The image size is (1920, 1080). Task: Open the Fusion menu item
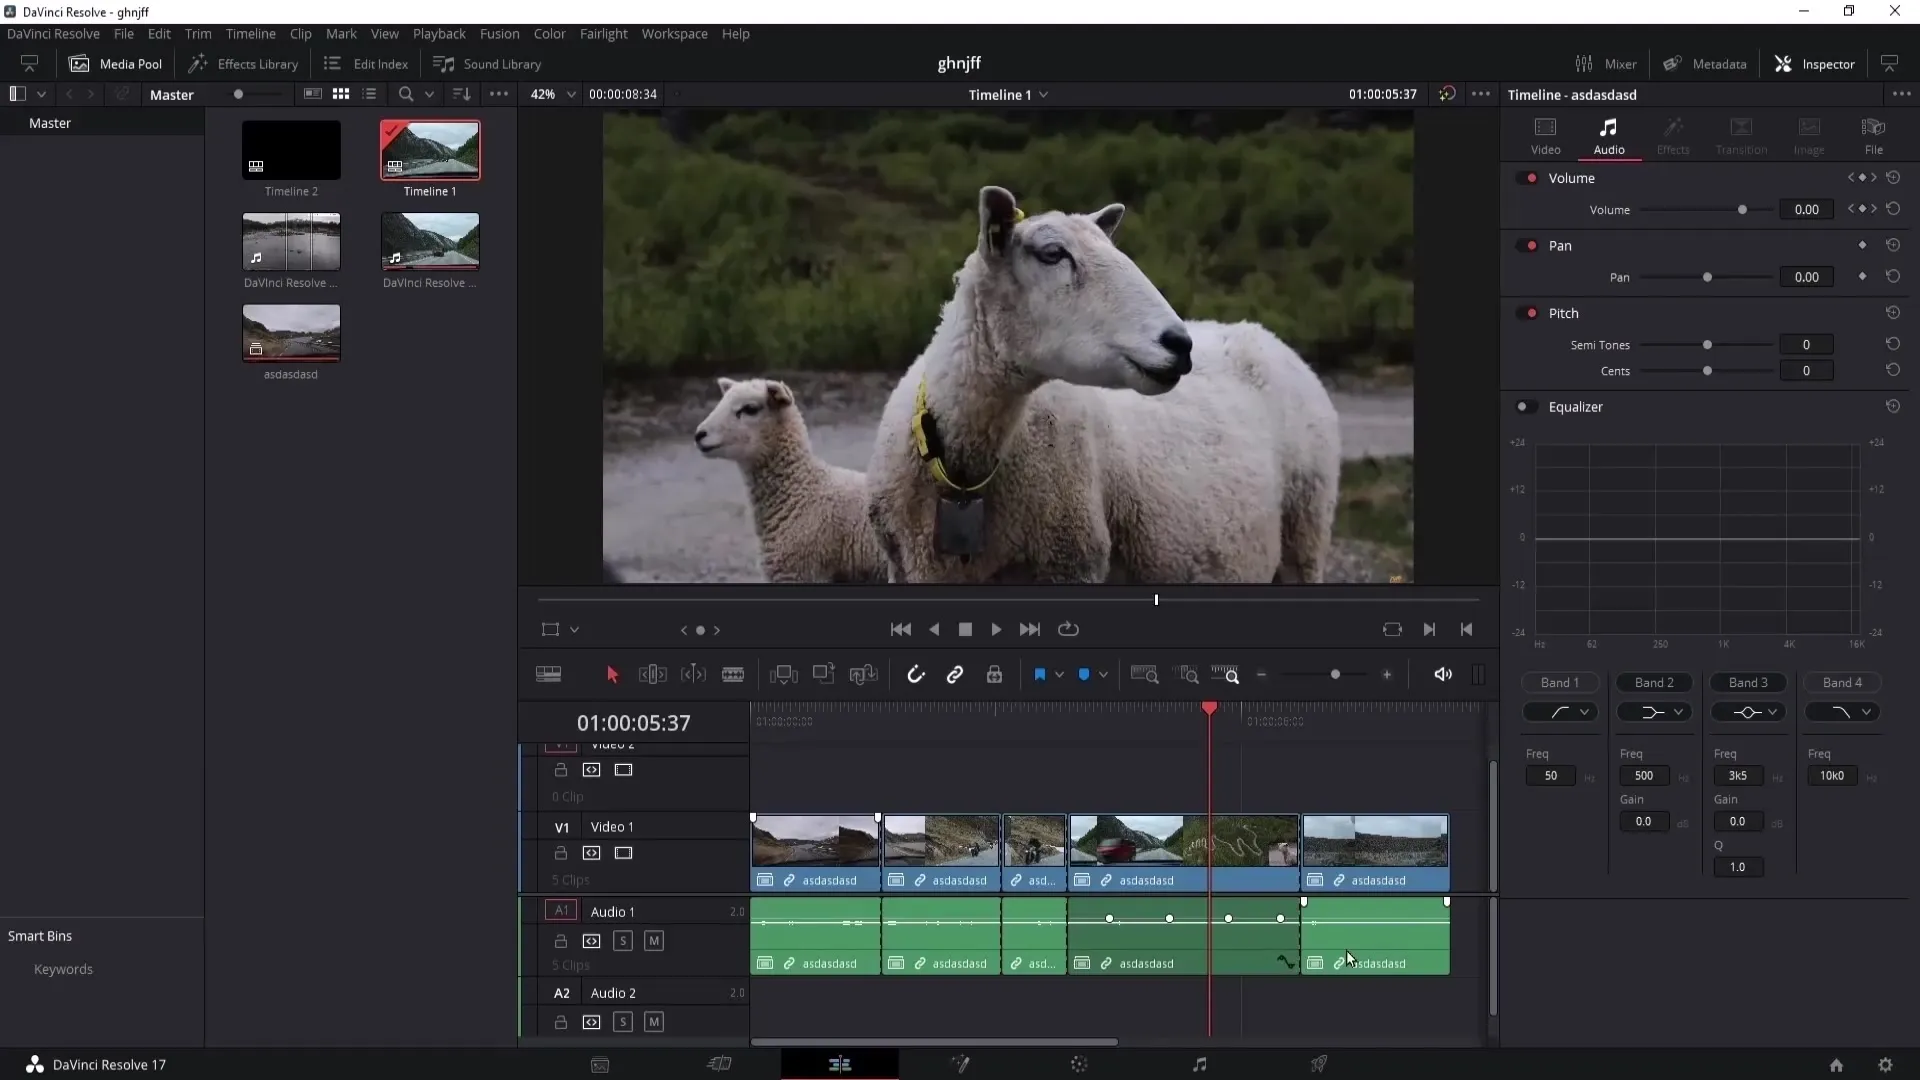pos(500,33)
